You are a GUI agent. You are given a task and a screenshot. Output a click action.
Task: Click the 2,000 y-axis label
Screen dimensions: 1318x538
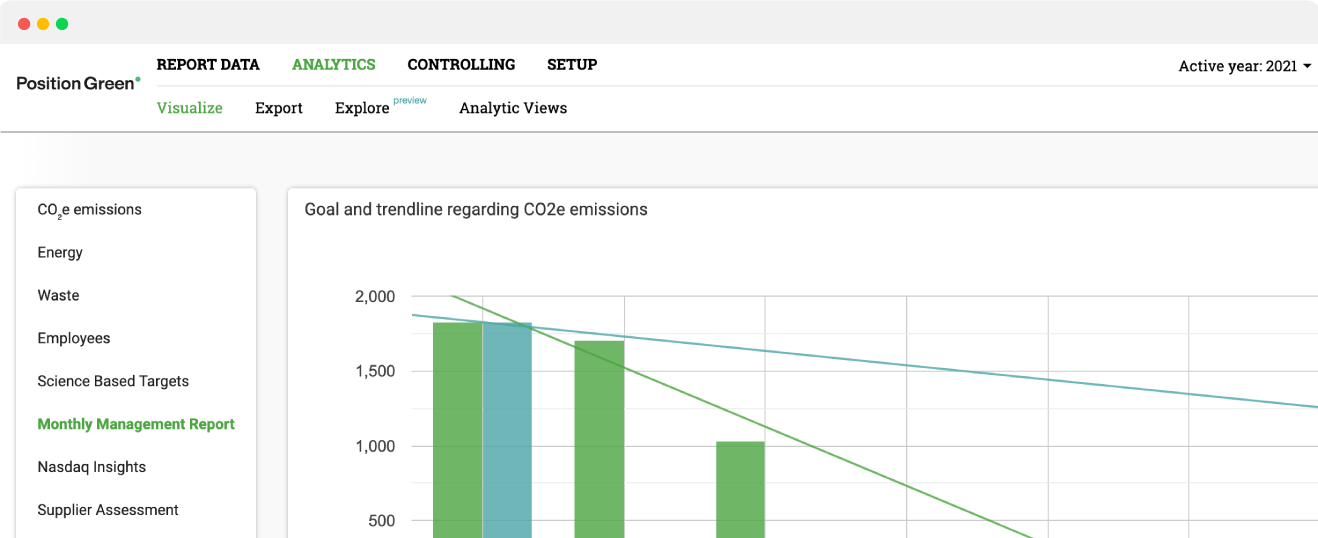[375, 297]
